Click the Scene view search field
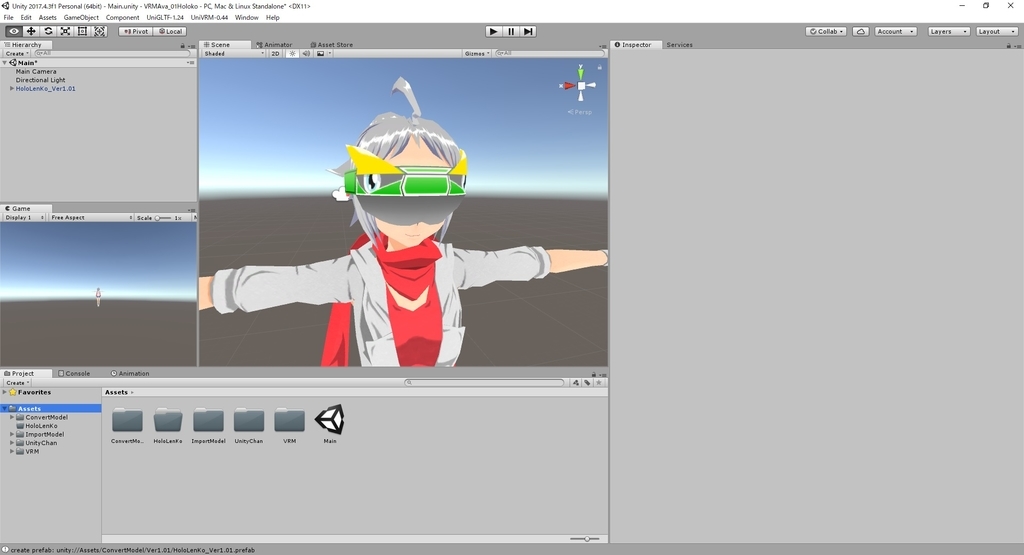 coord(550,54)
